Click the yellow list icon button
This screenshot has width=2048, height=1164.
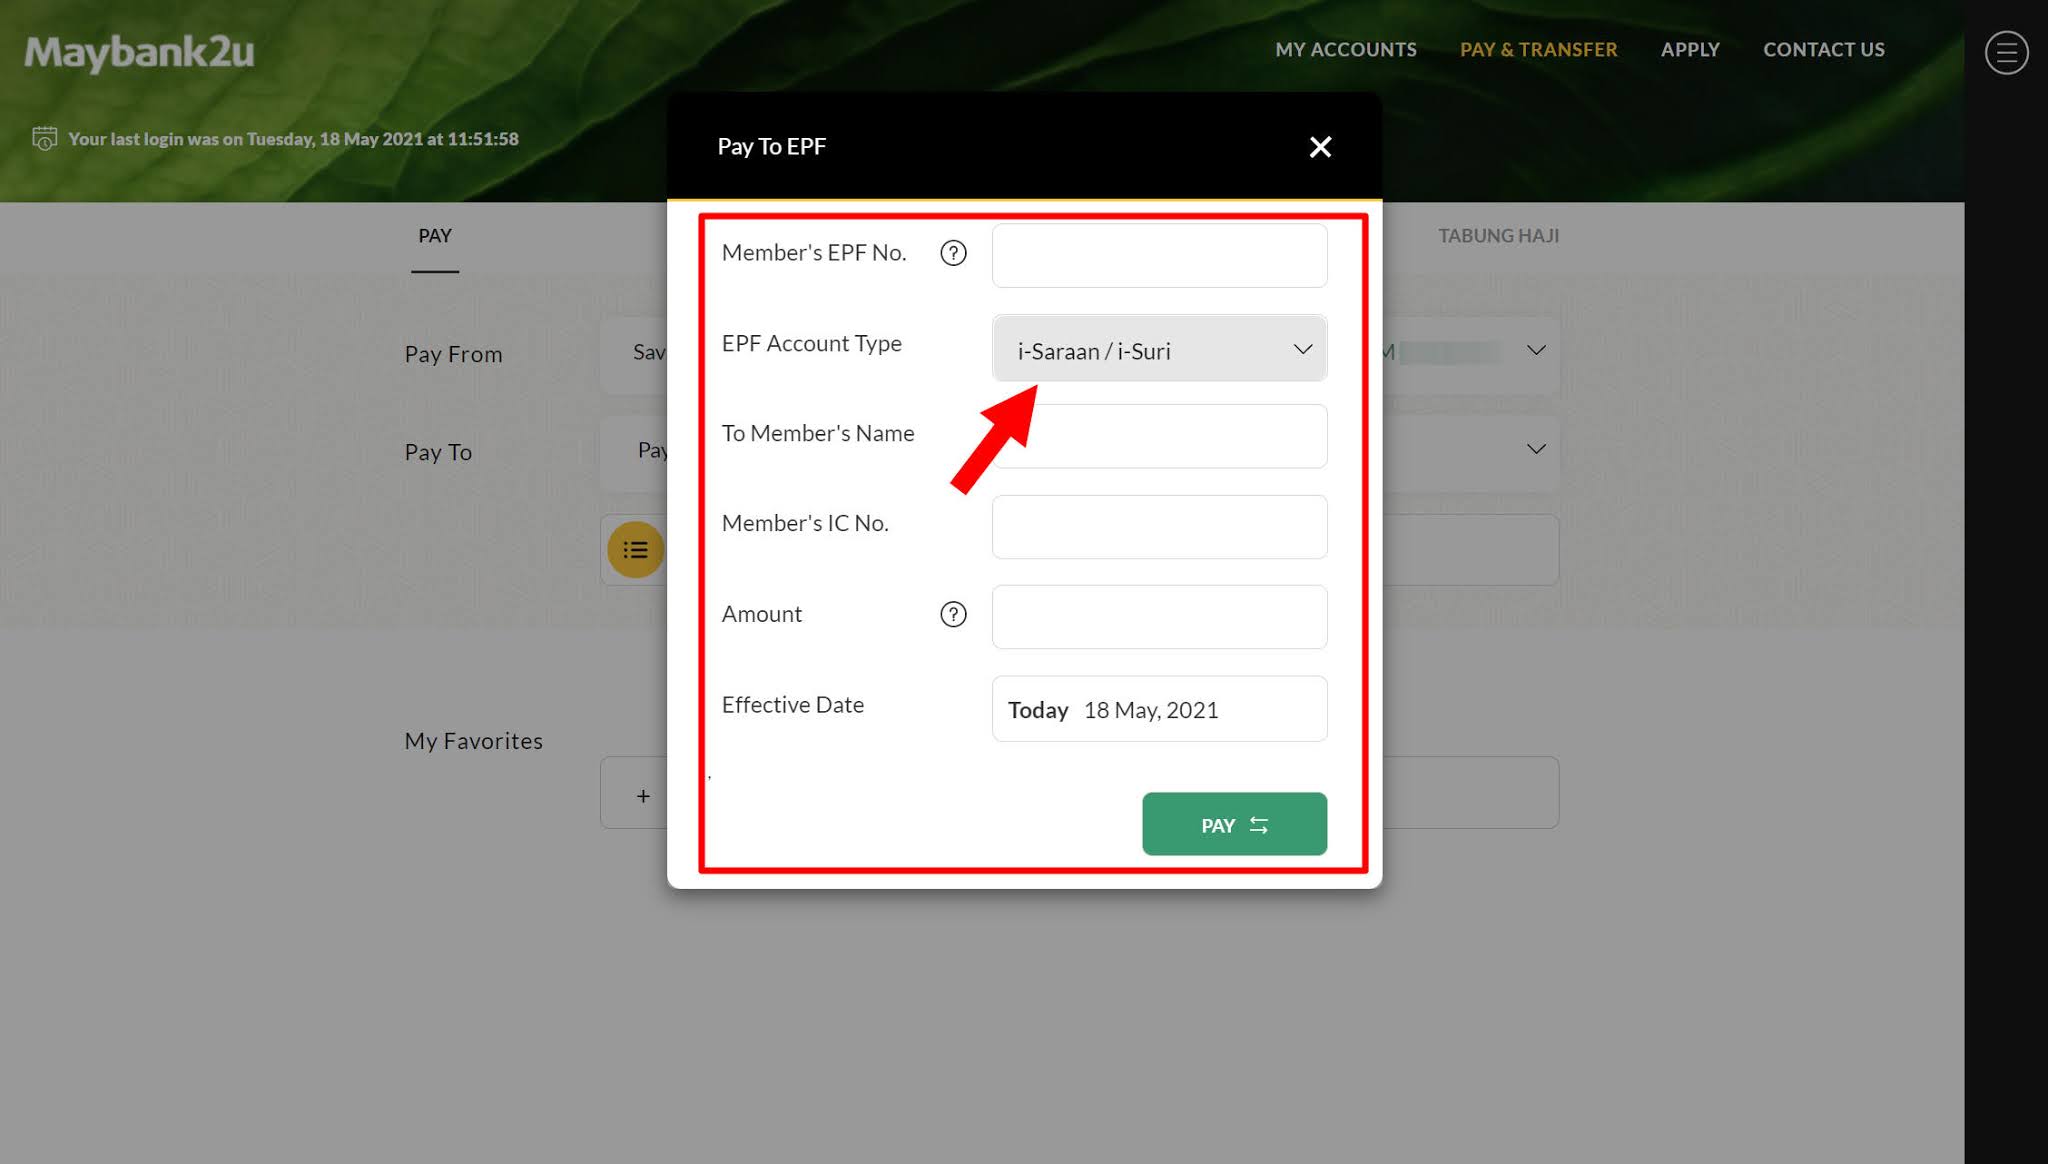pyautogui.click(x=635, y=550)
